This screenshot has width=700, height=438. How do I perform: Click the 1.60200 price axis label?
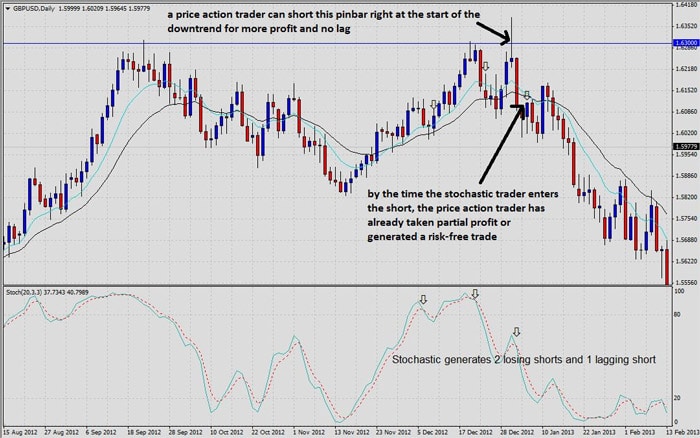[x=687, y=133]
